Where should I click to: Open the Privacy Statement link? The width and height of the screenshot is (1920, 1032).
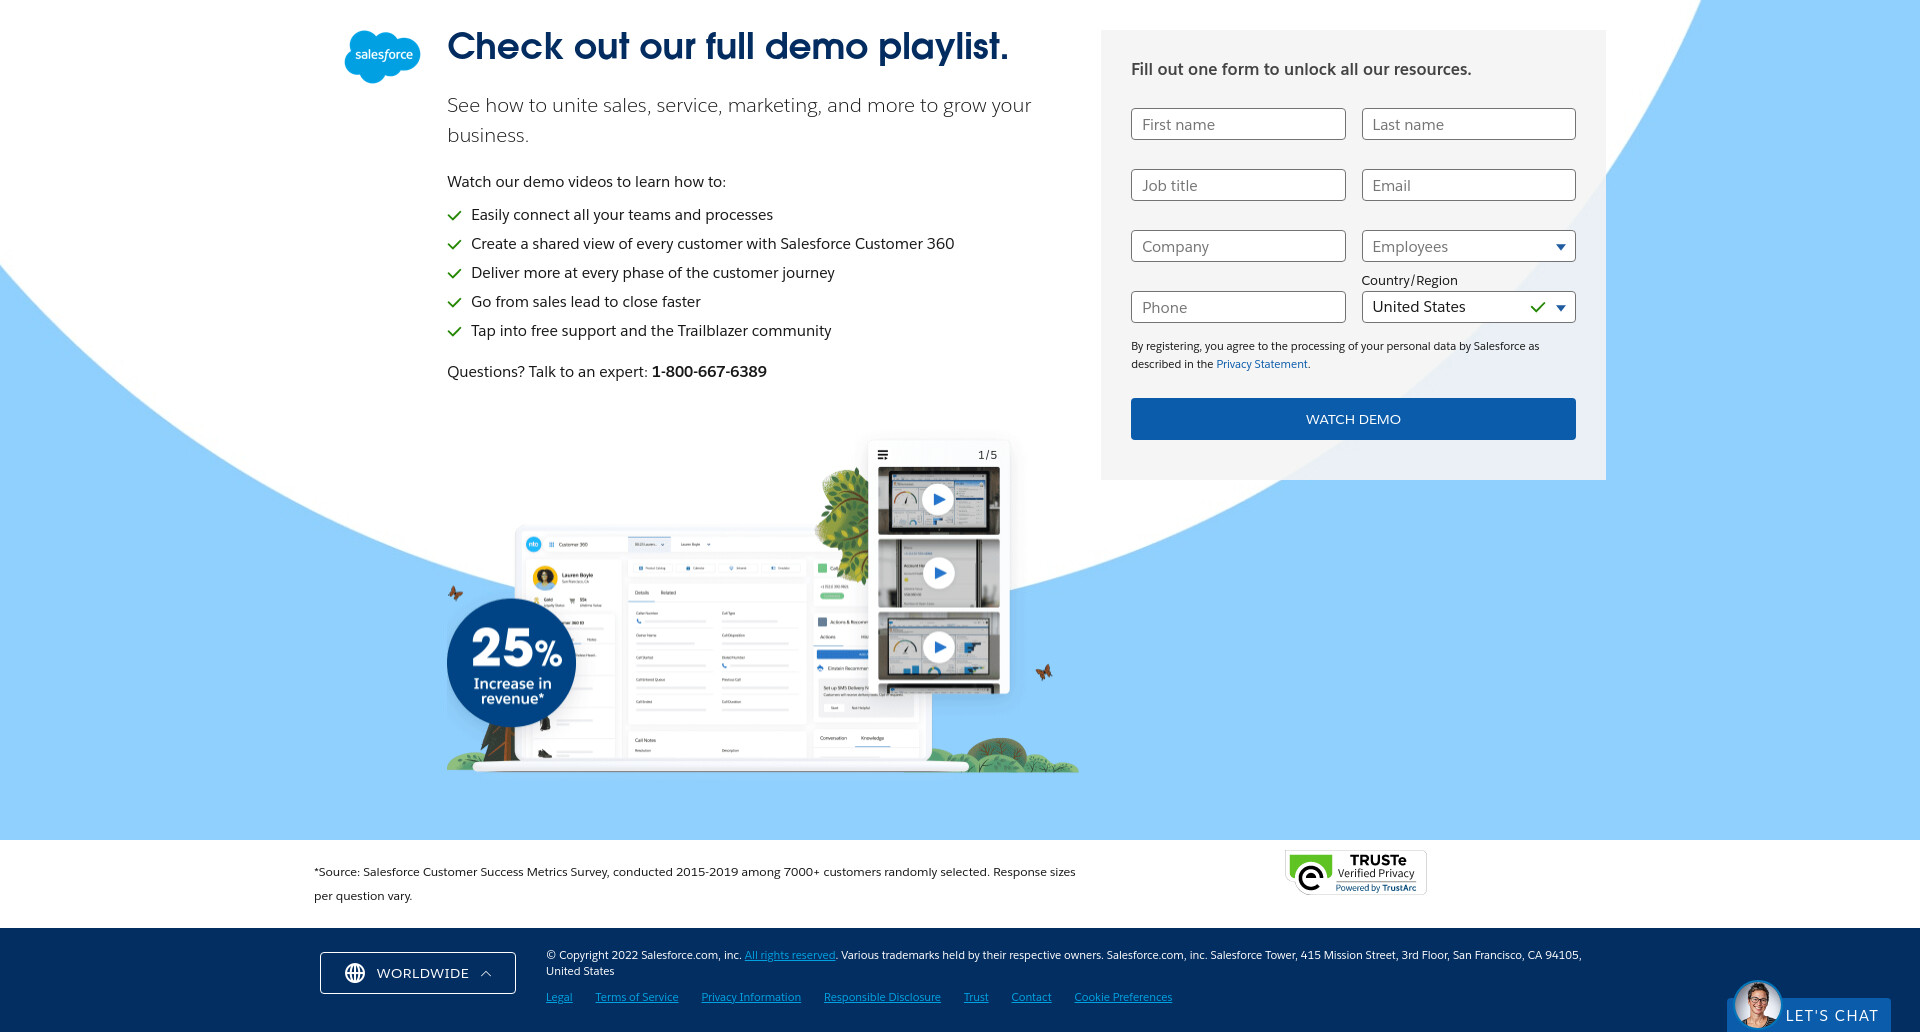[1261, 364]
